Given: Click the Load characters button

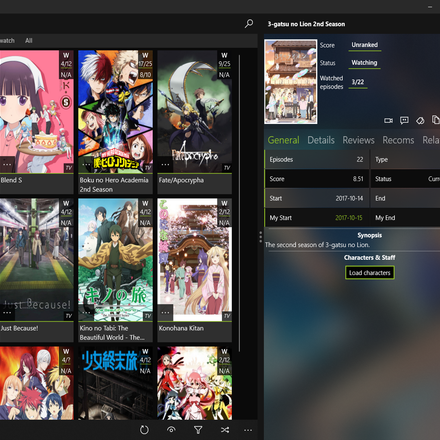Looking at the screenshot, I should click(x=370, y=273).
